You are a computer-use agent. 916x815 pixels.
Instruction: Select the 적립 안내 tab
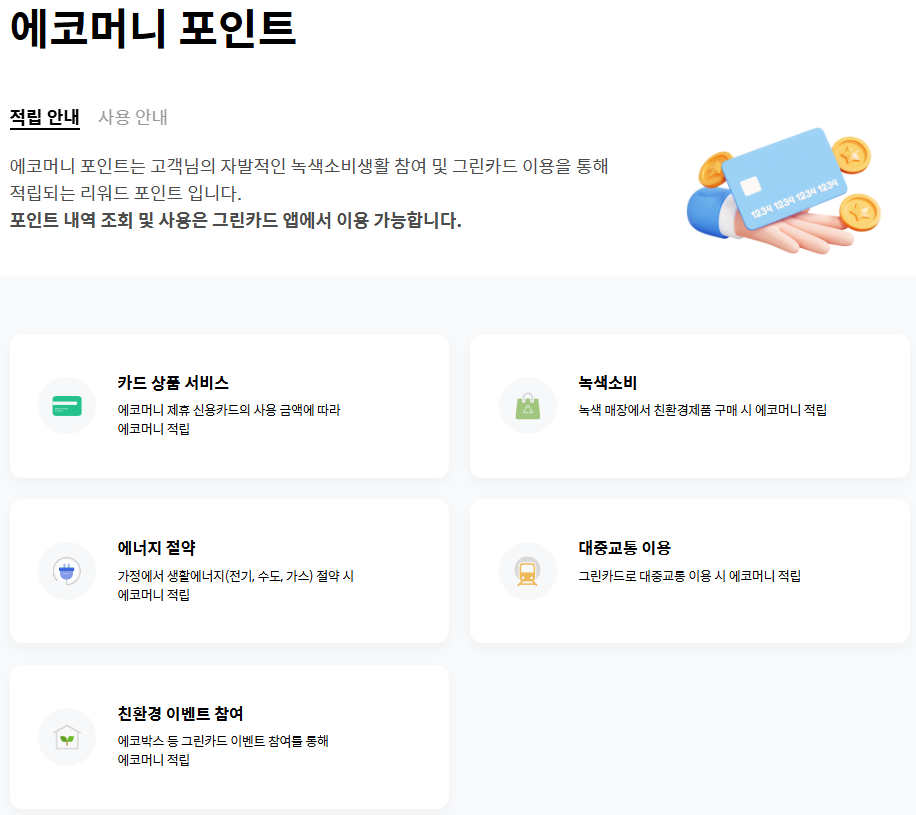42,117
